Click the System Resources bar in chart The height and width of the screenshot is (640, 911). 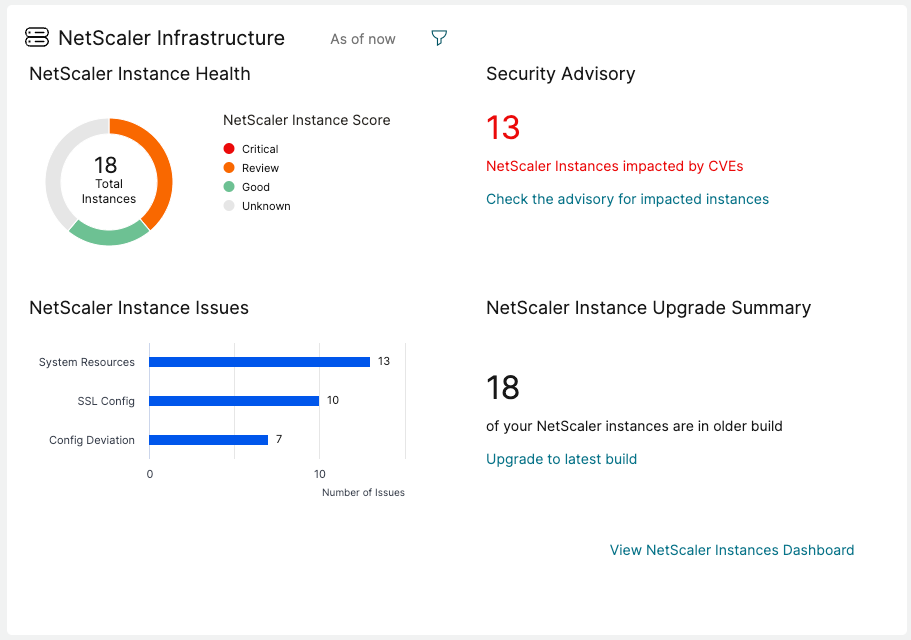point(259,362)
